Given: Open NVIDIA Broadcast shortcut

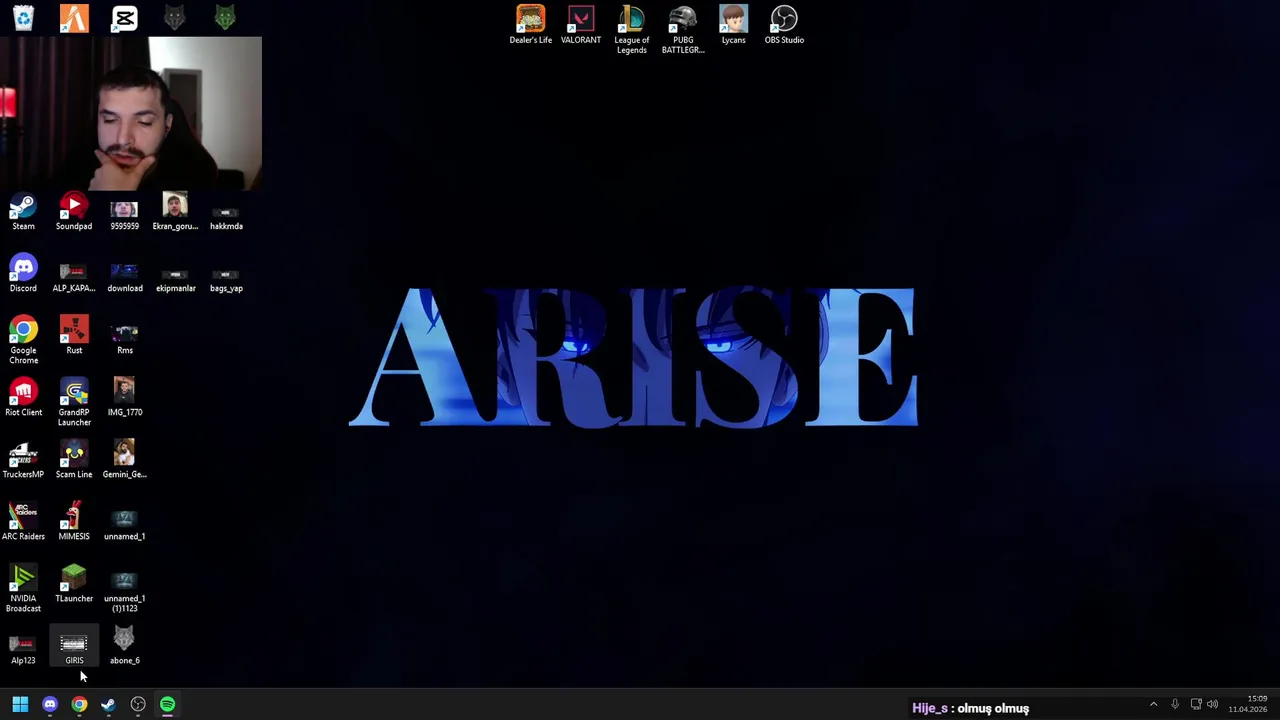Looking at the screenshot, I should coord(23,589).
